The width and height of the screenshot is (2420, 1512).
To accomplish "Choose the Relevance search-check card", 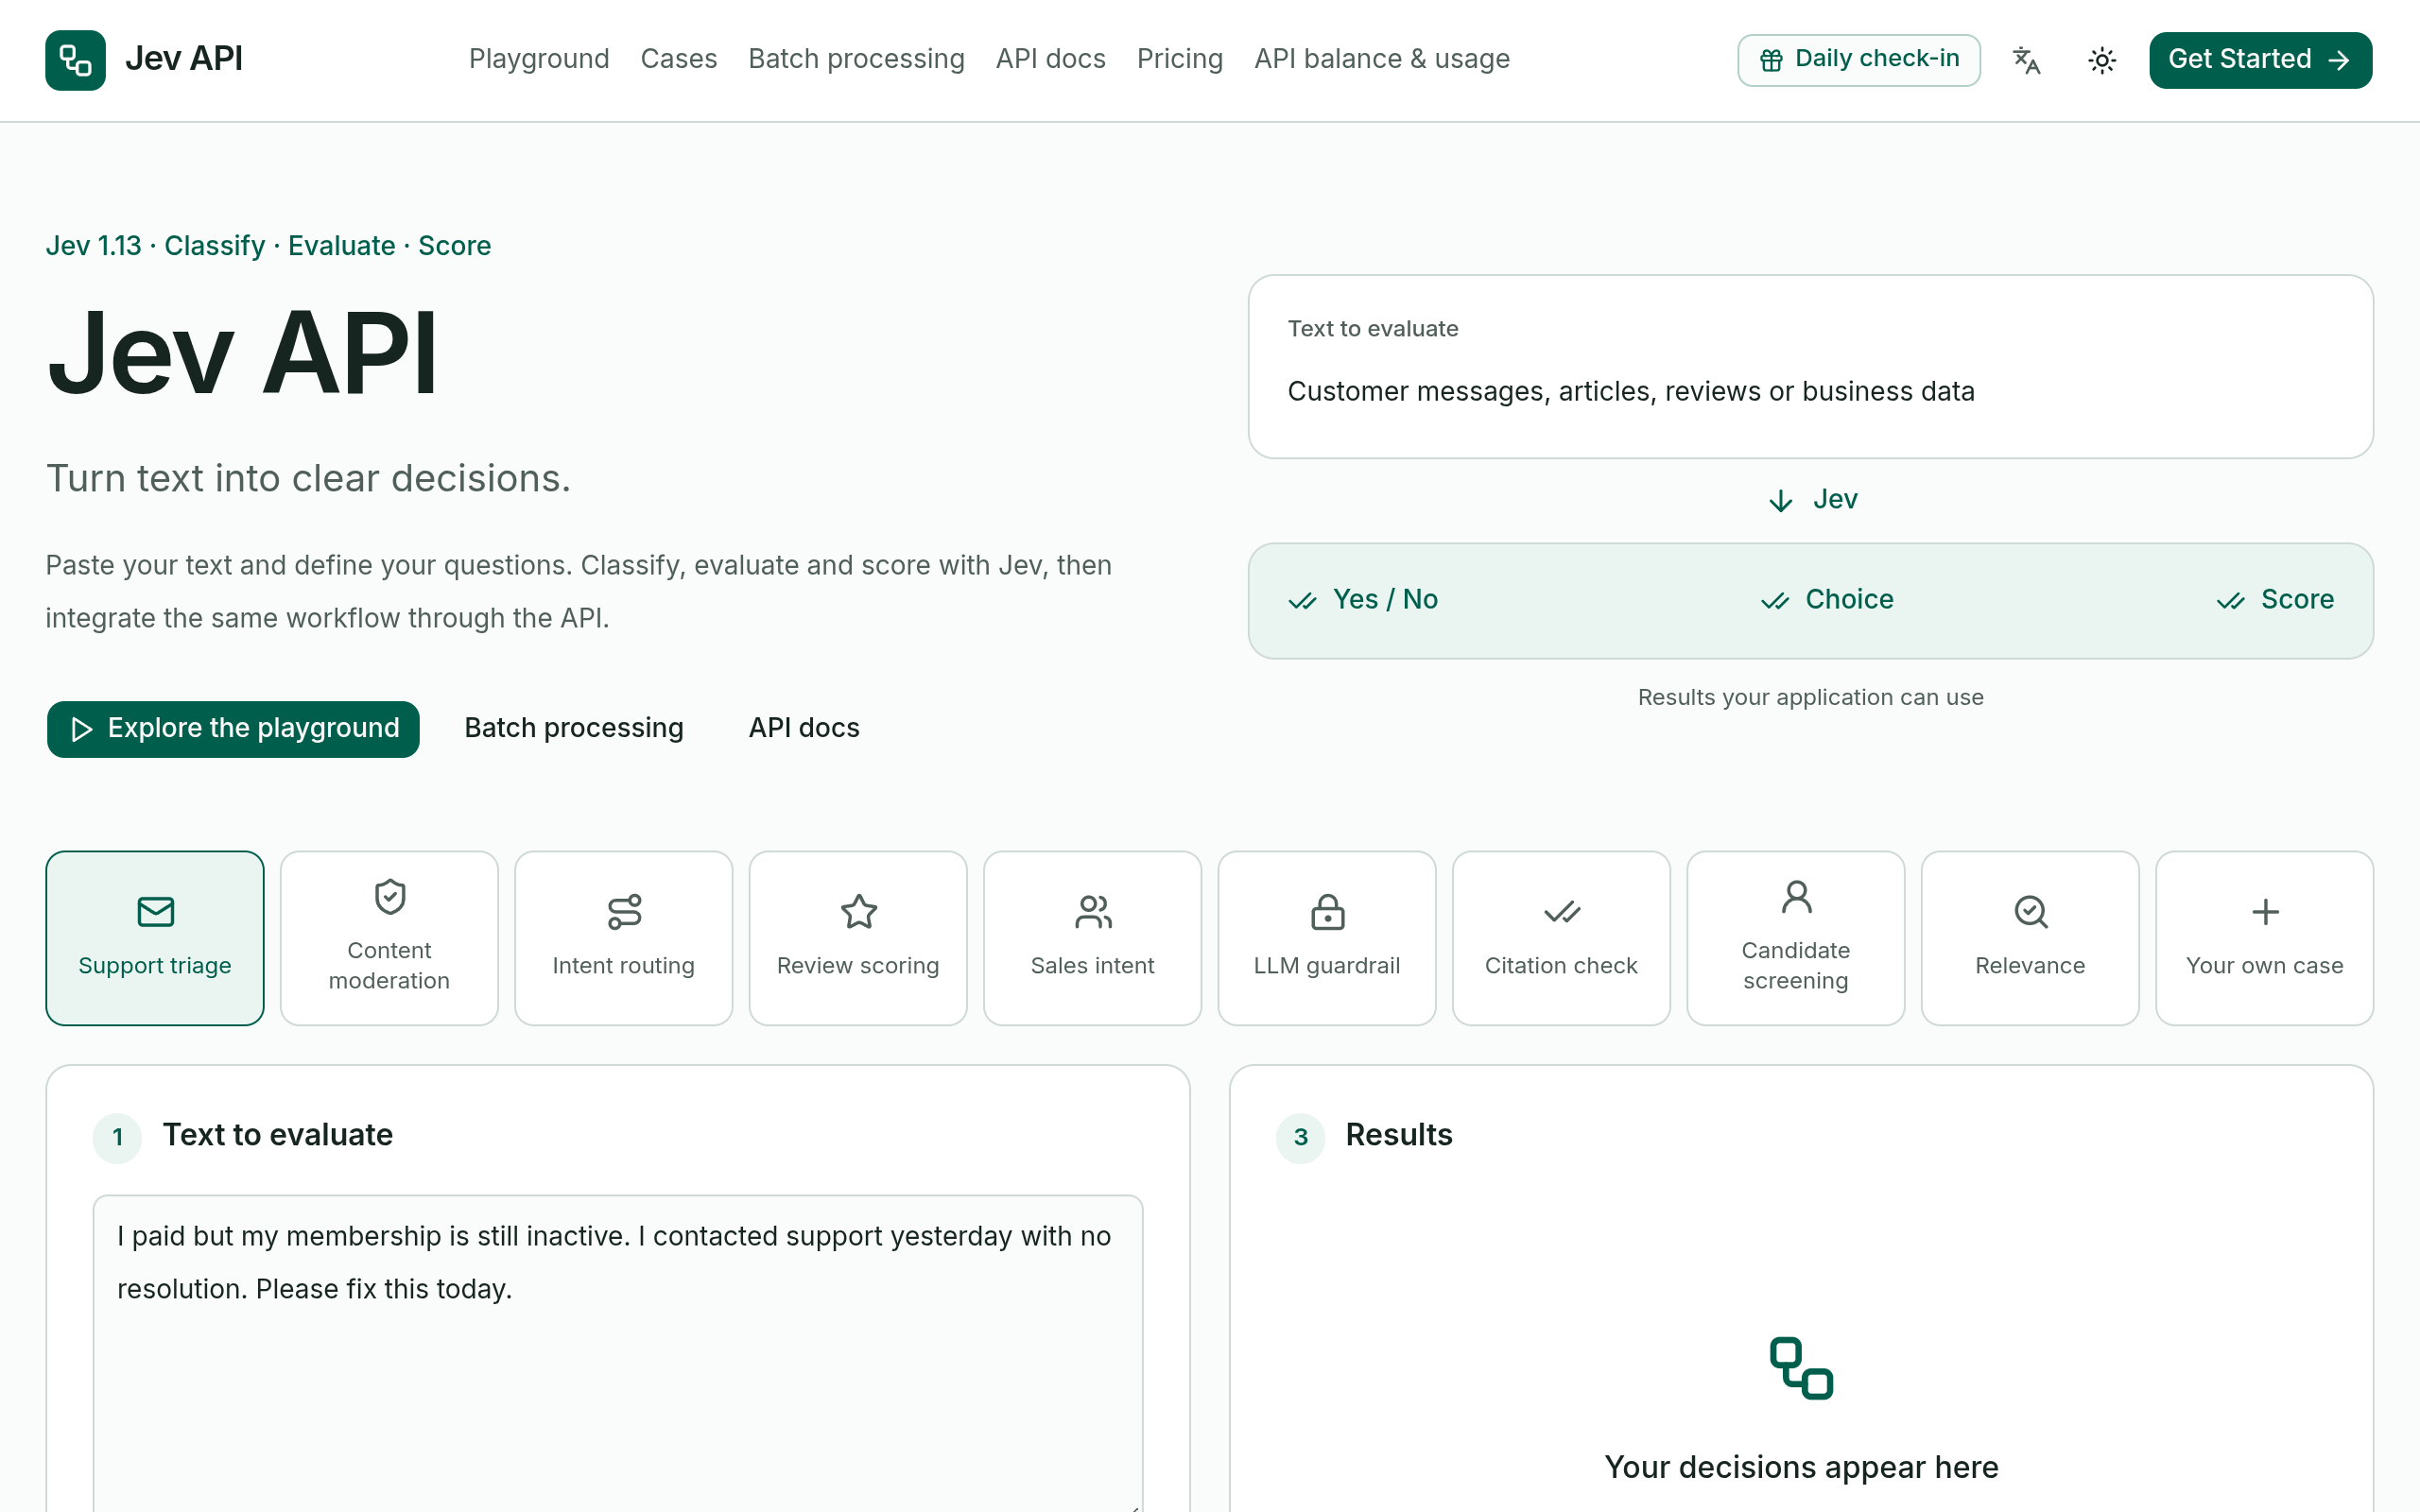I will click(2030, 938).
